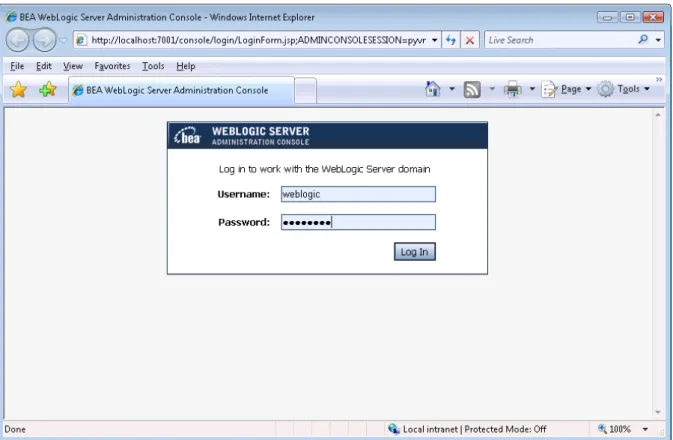The width and height of the screenshot is (673, 440).
Task: Click Local intranet Protected Mode status text
Action: [x=475, y=429]
